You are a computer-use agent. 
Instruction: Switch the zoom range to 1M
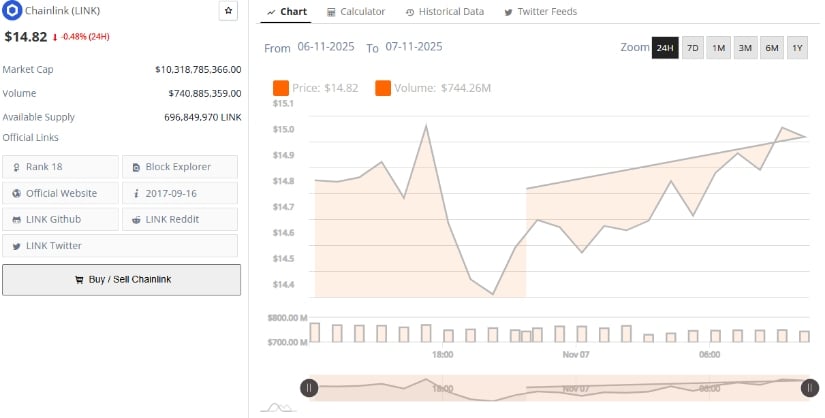click(719, 48)
